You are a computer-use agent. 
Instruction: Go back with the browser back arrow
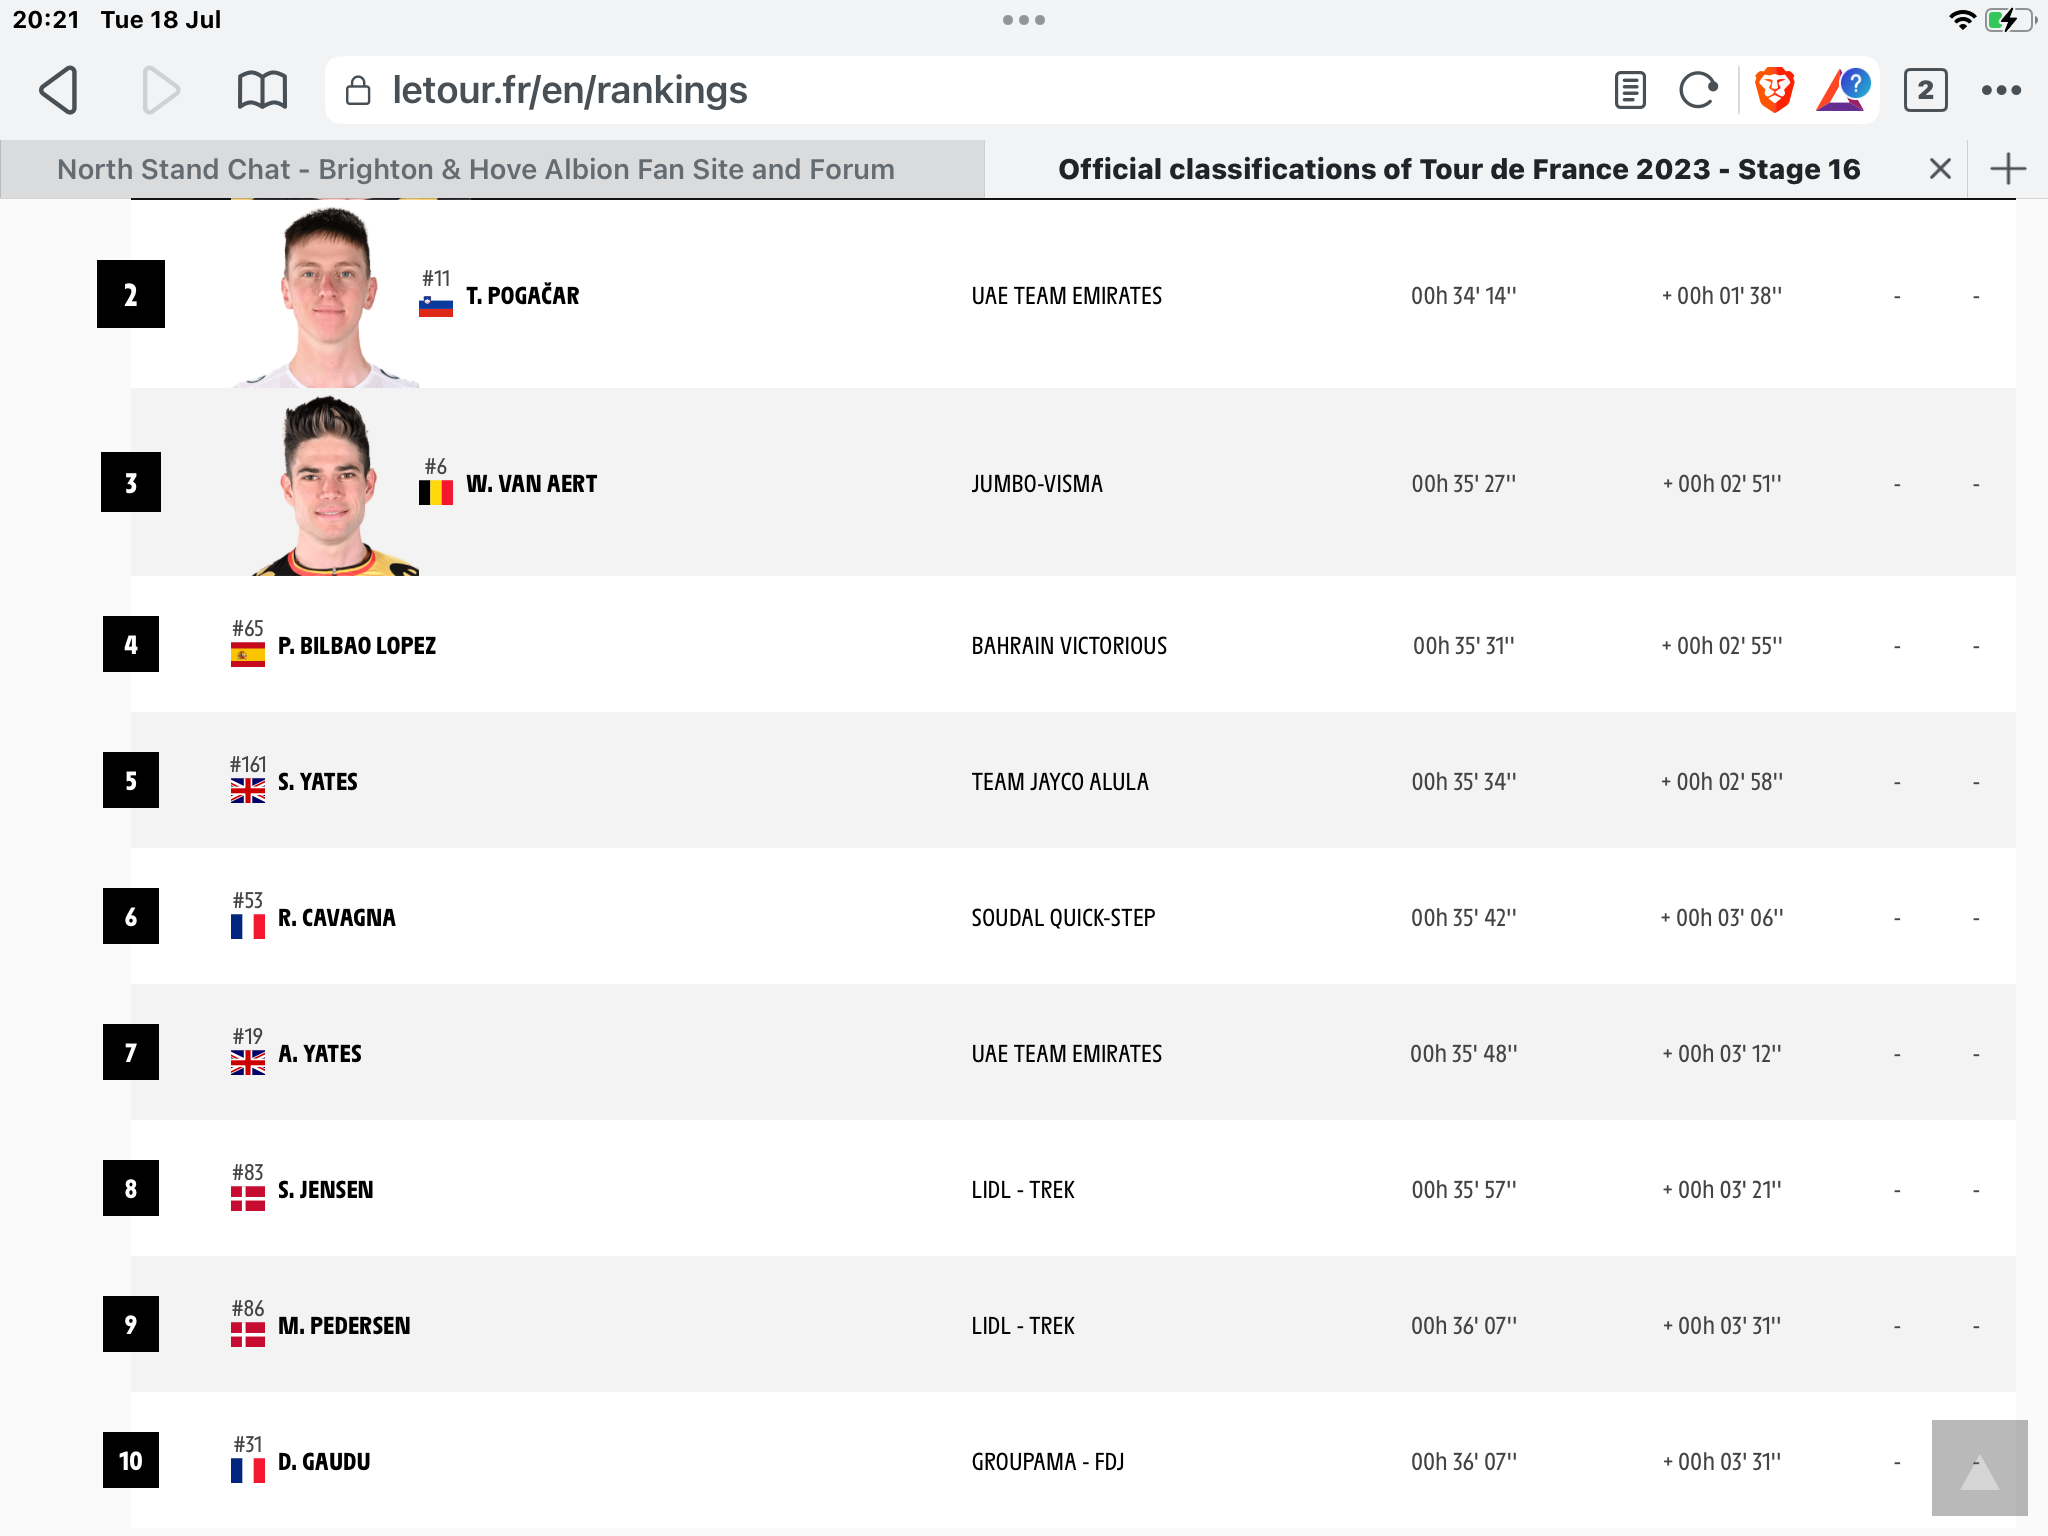59,90
